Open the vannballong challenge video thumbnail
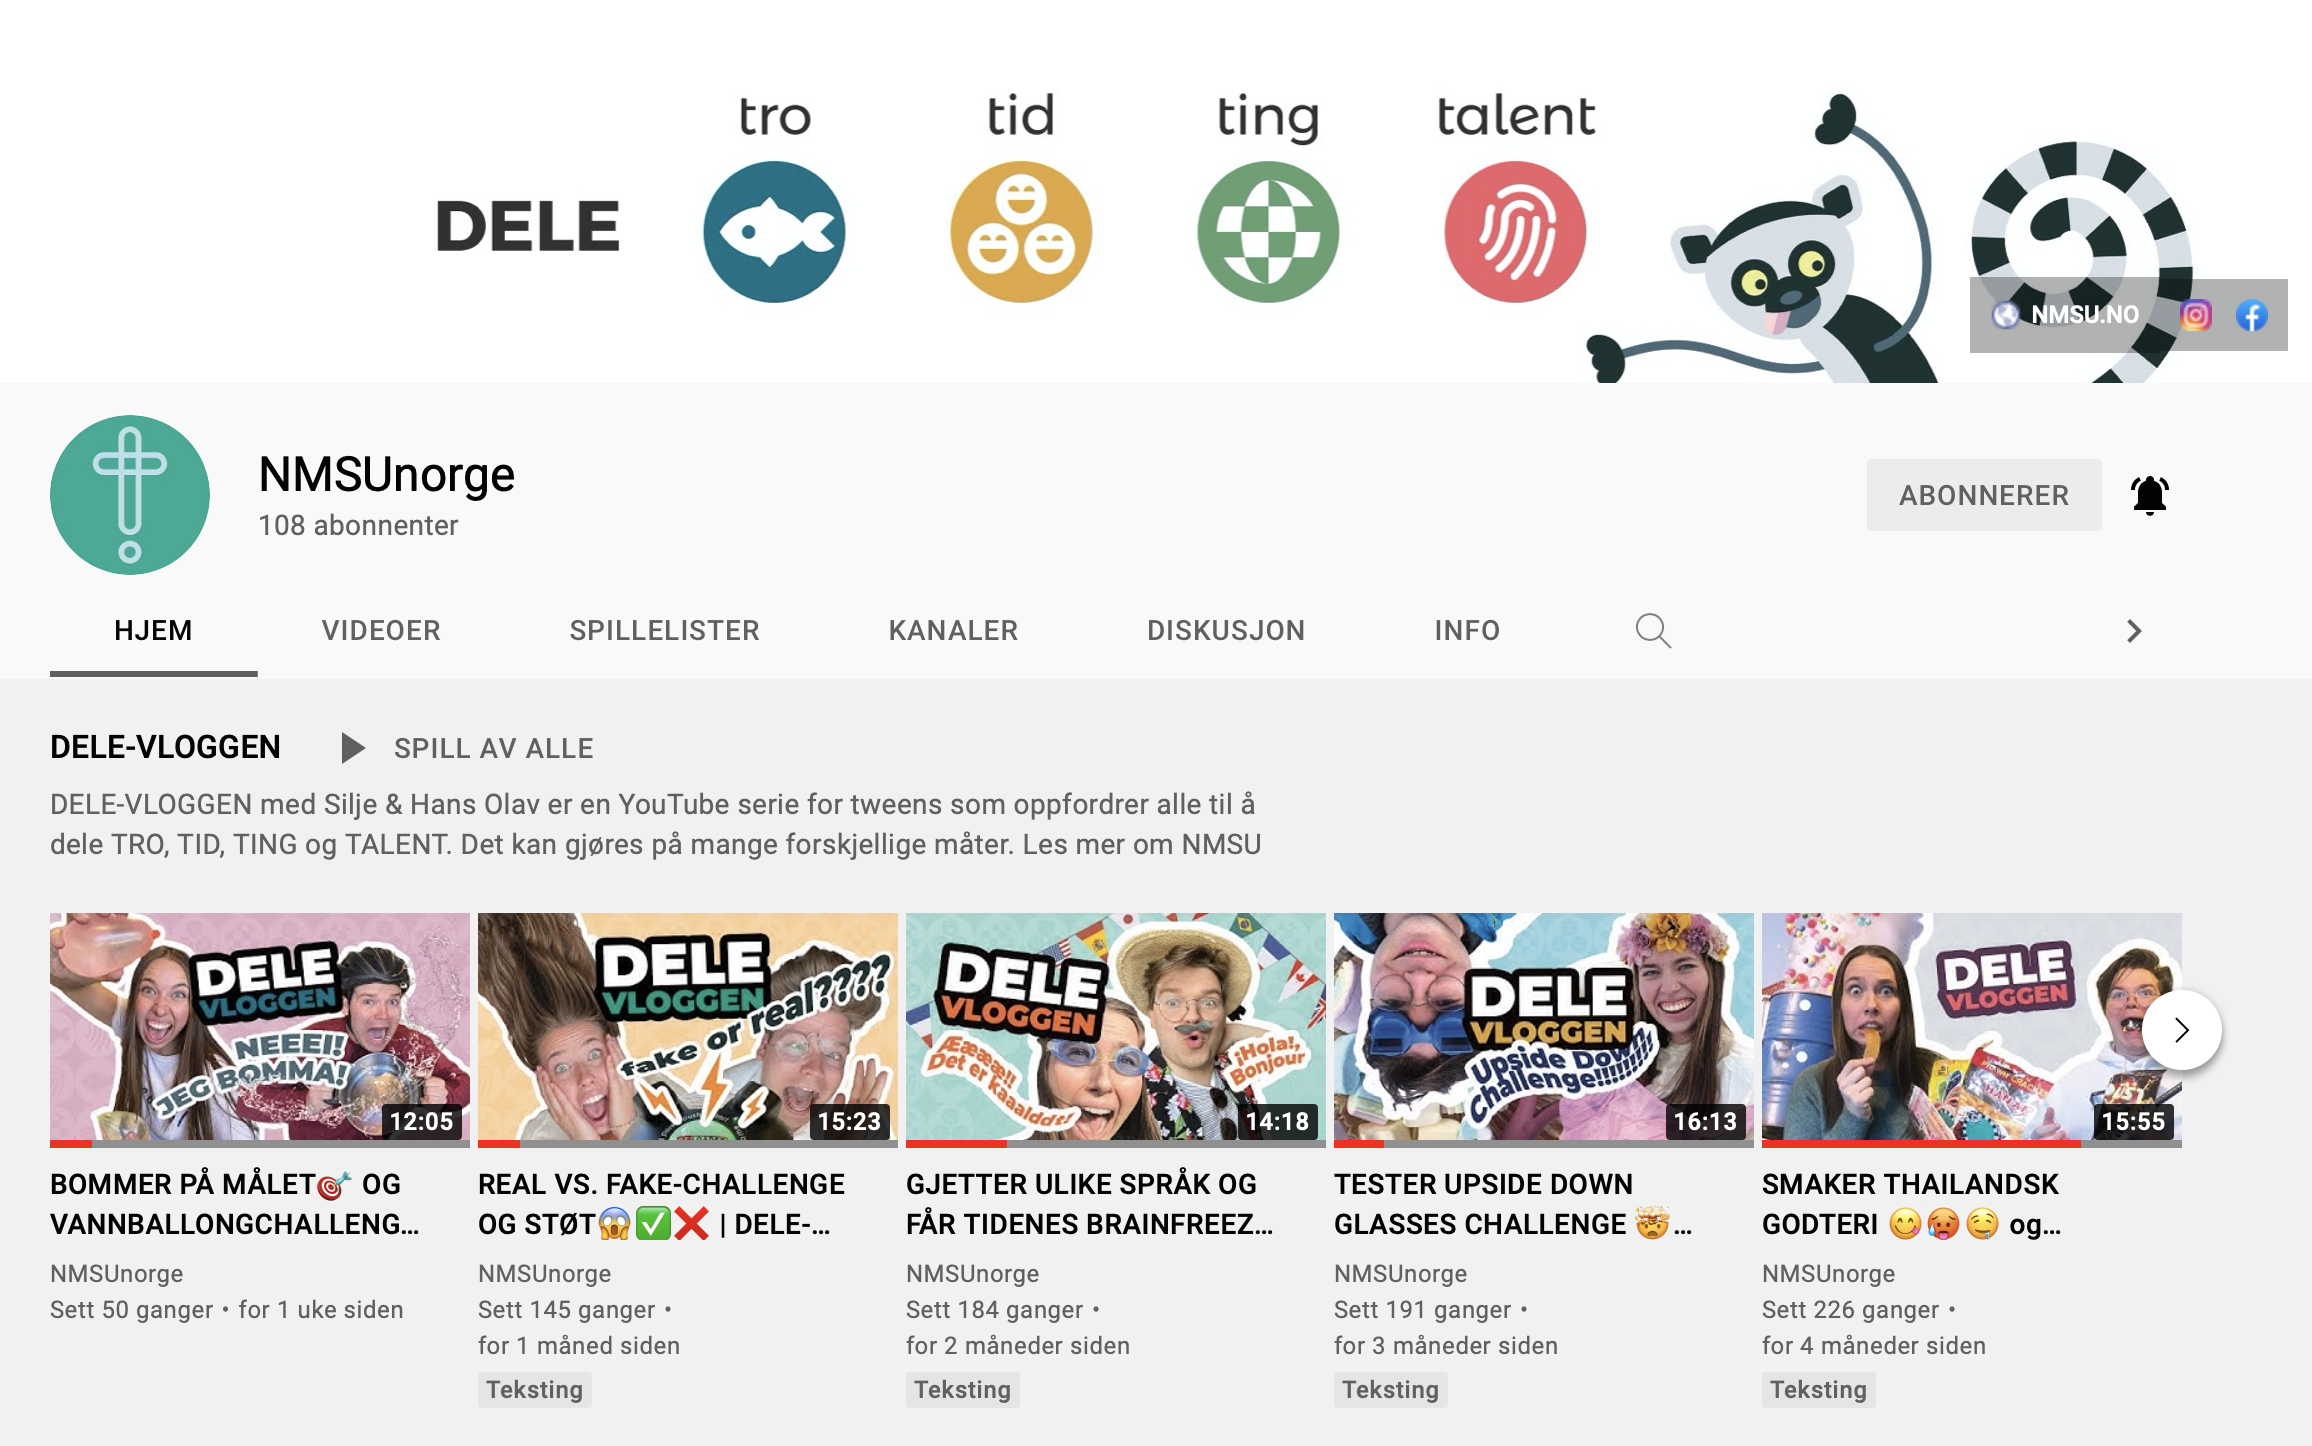The image size is (2312, 1446). [260, 1028]
